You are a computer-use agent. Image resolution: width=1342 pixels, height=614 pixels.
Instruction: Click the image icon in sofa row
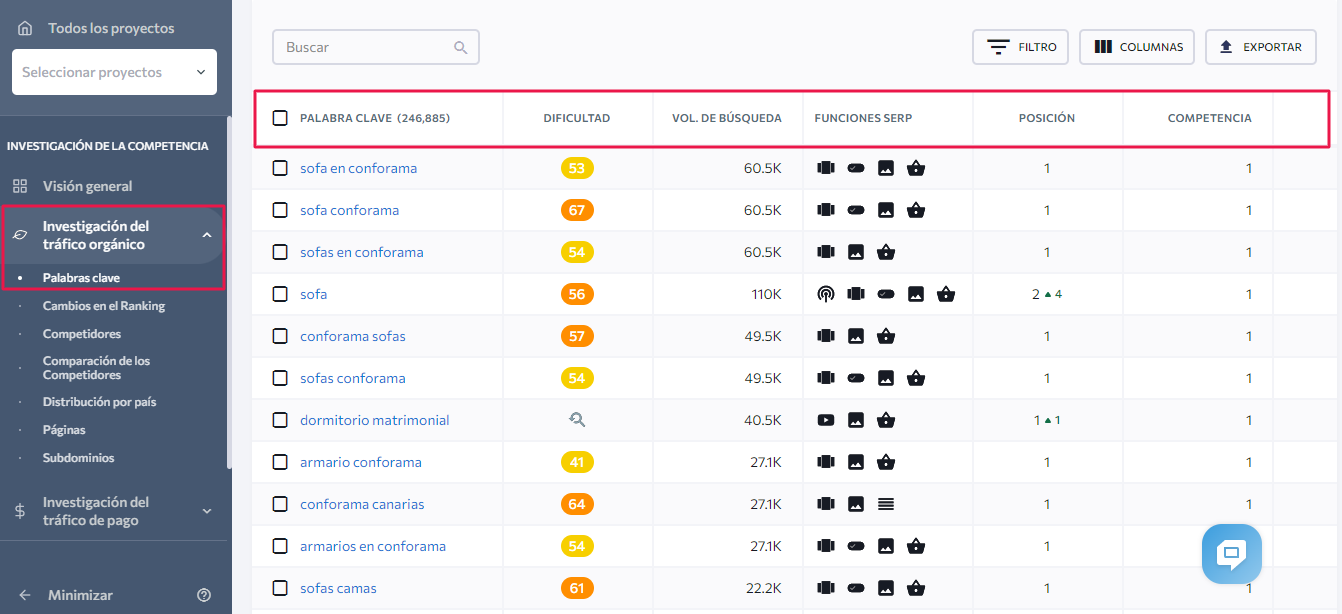pyautogui.click(x=915, y=294)
